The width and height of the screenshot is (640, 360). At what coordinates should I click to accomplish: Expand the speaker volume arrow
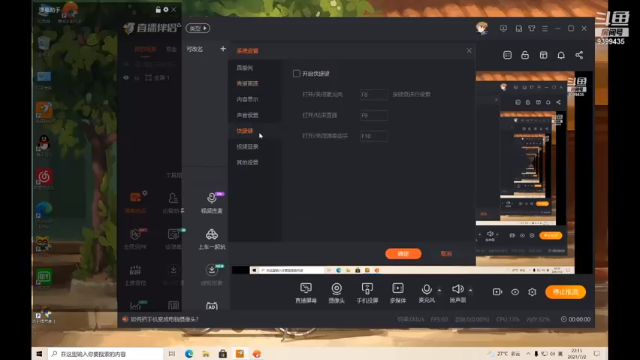(471, 290)
